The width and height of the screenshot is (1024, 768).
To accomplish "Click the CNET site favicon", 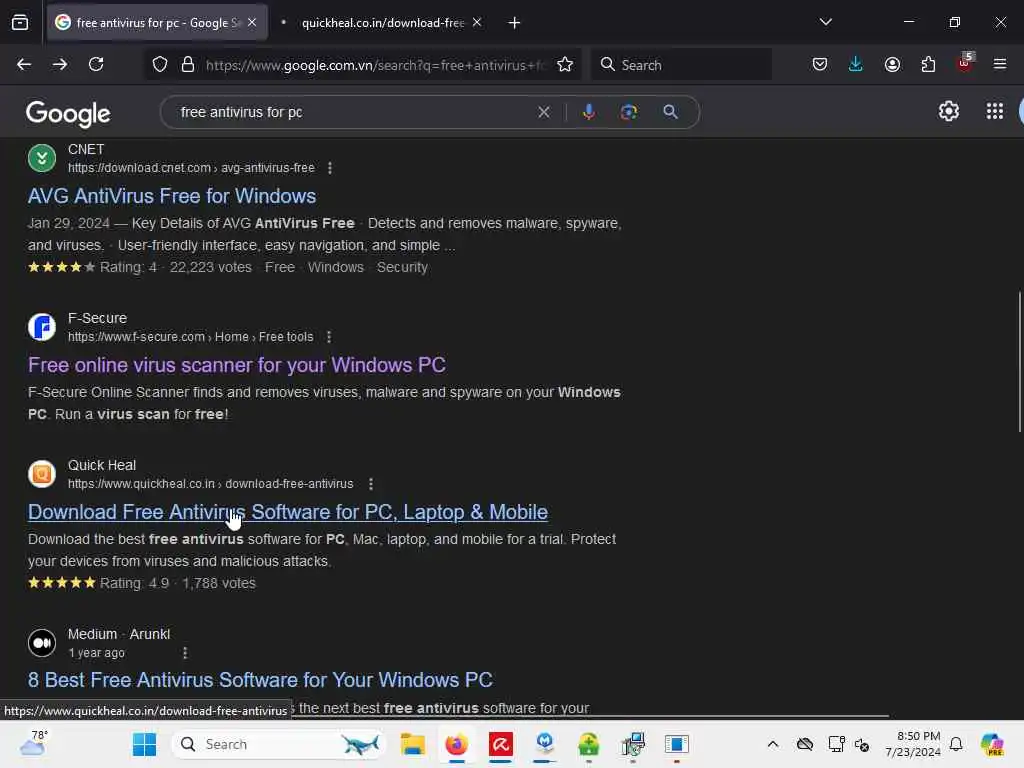I will coord(42,158).
